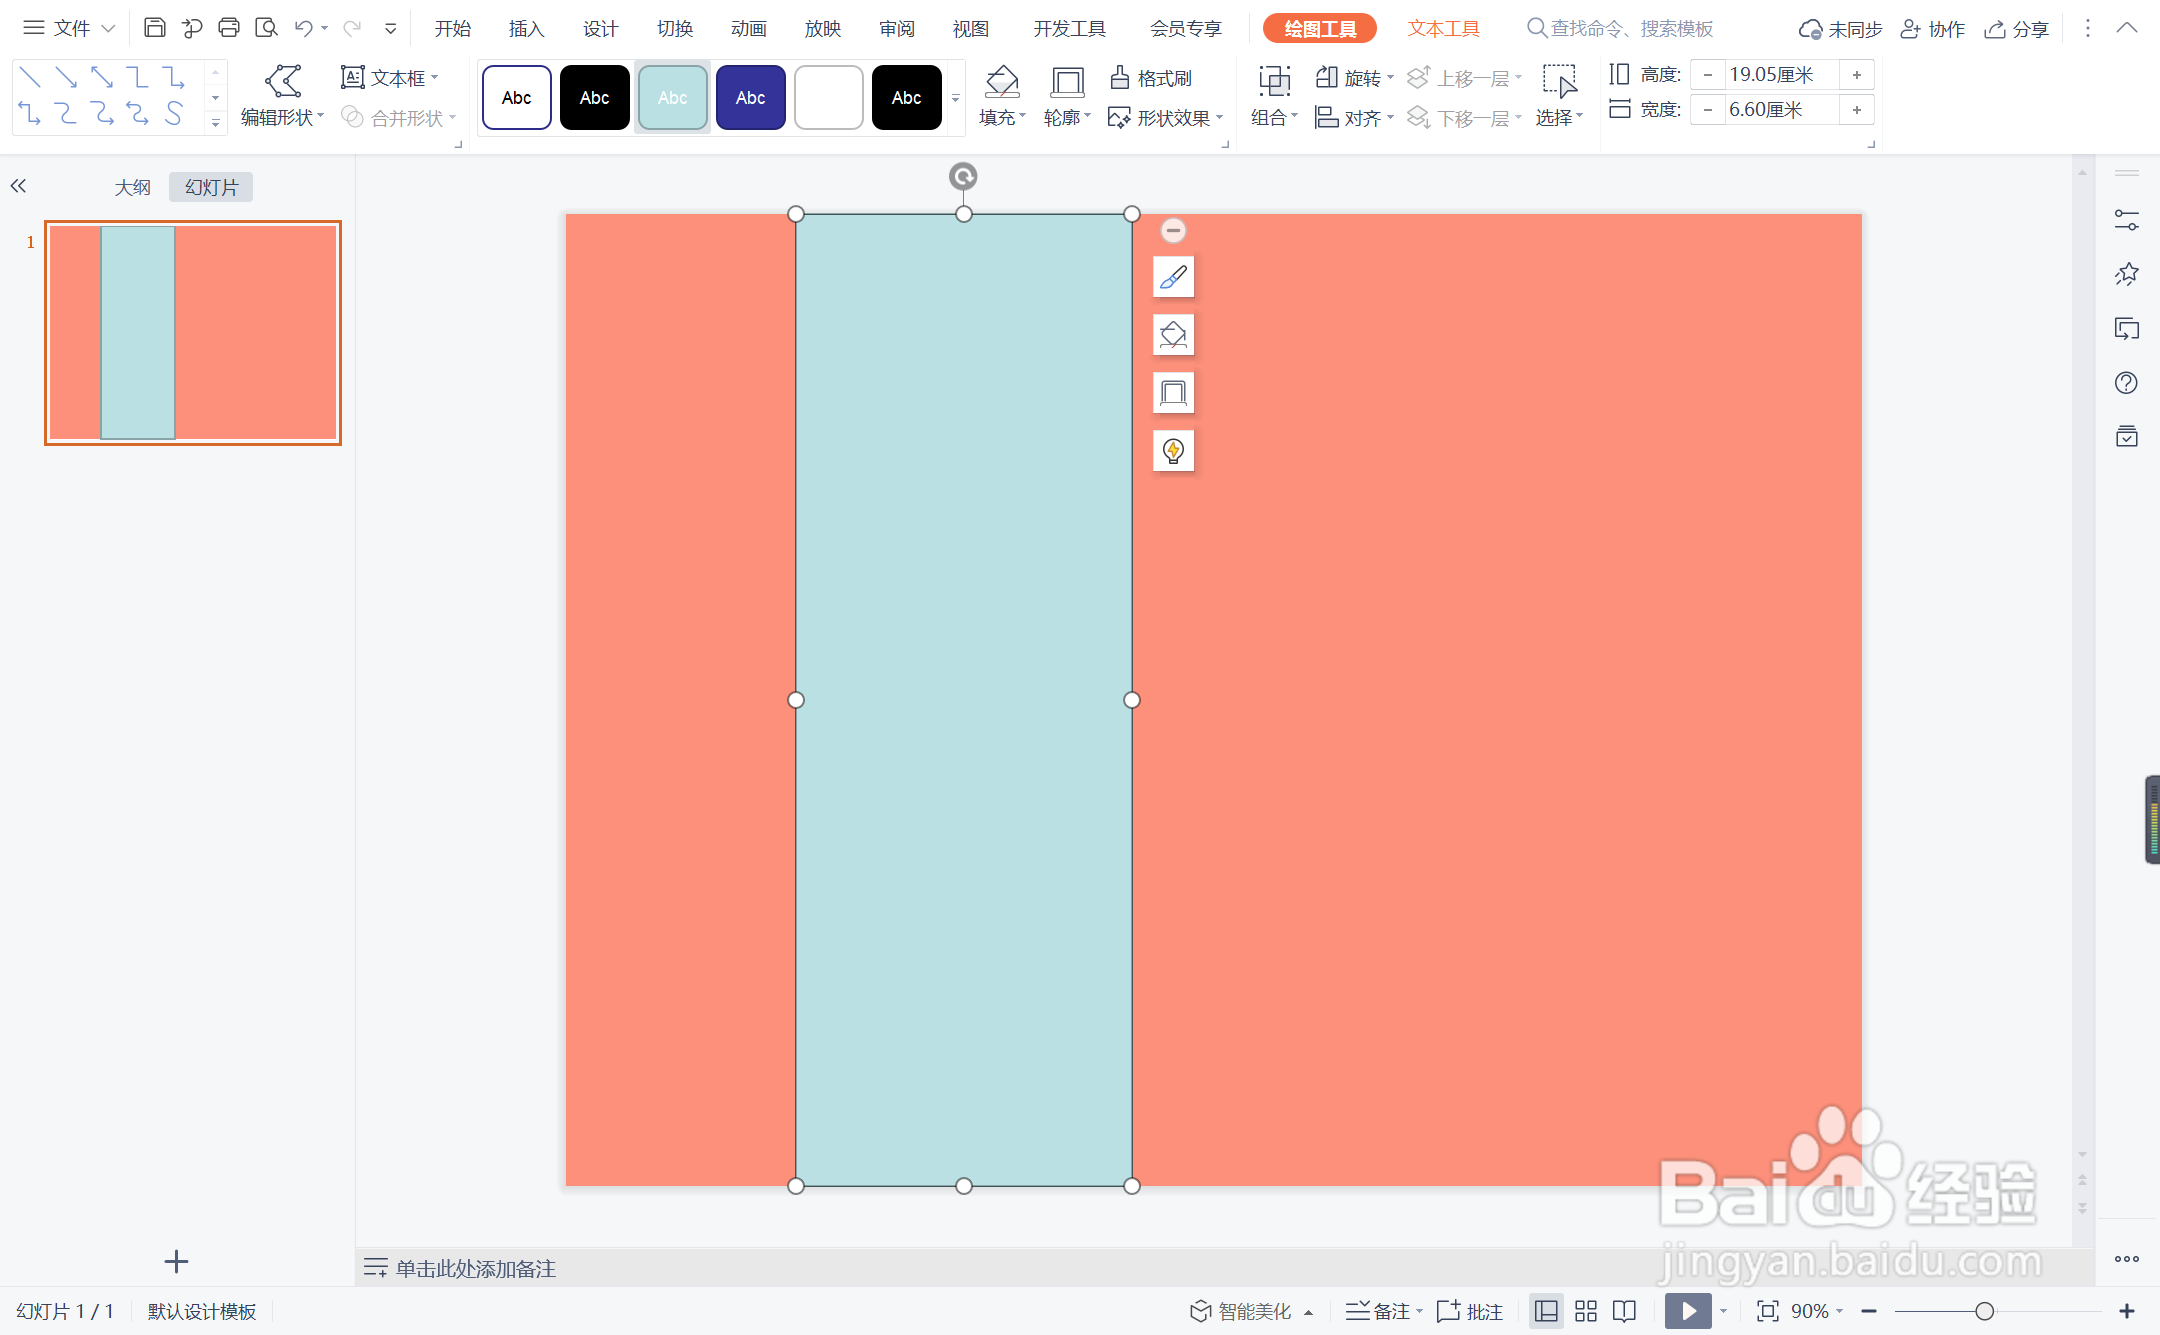Select the light teal Abc style swatch

[672, 98]
